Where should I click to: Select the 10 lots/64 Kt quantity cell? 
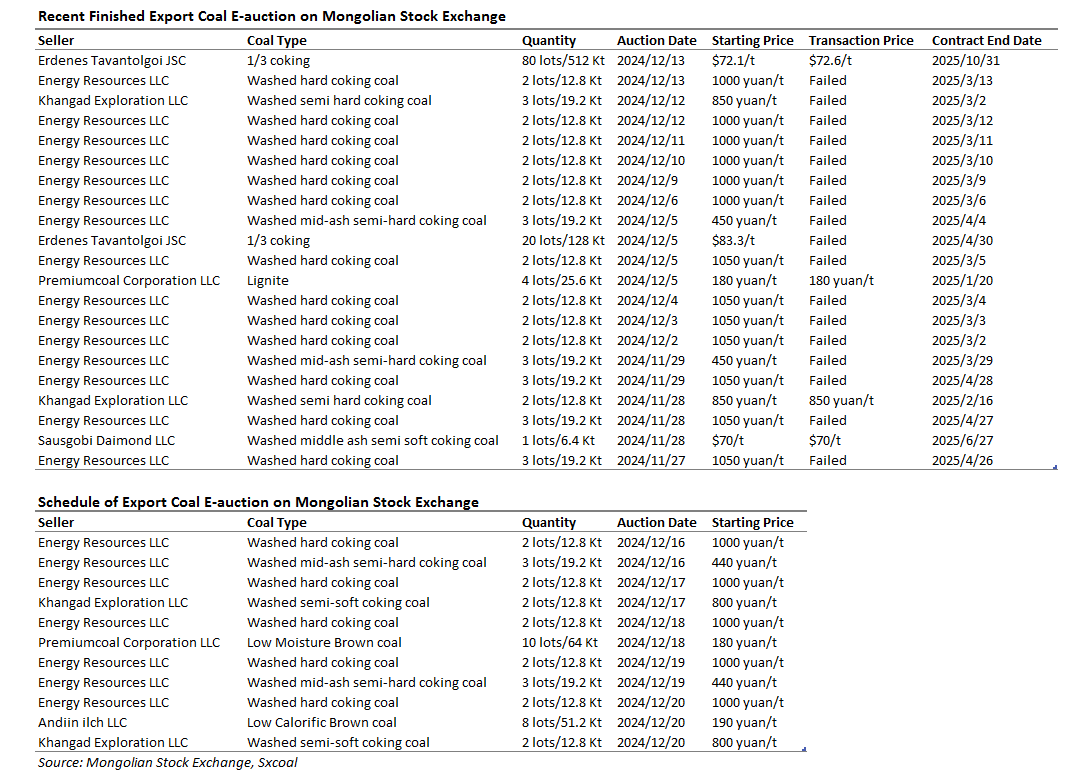coord(559,643)
